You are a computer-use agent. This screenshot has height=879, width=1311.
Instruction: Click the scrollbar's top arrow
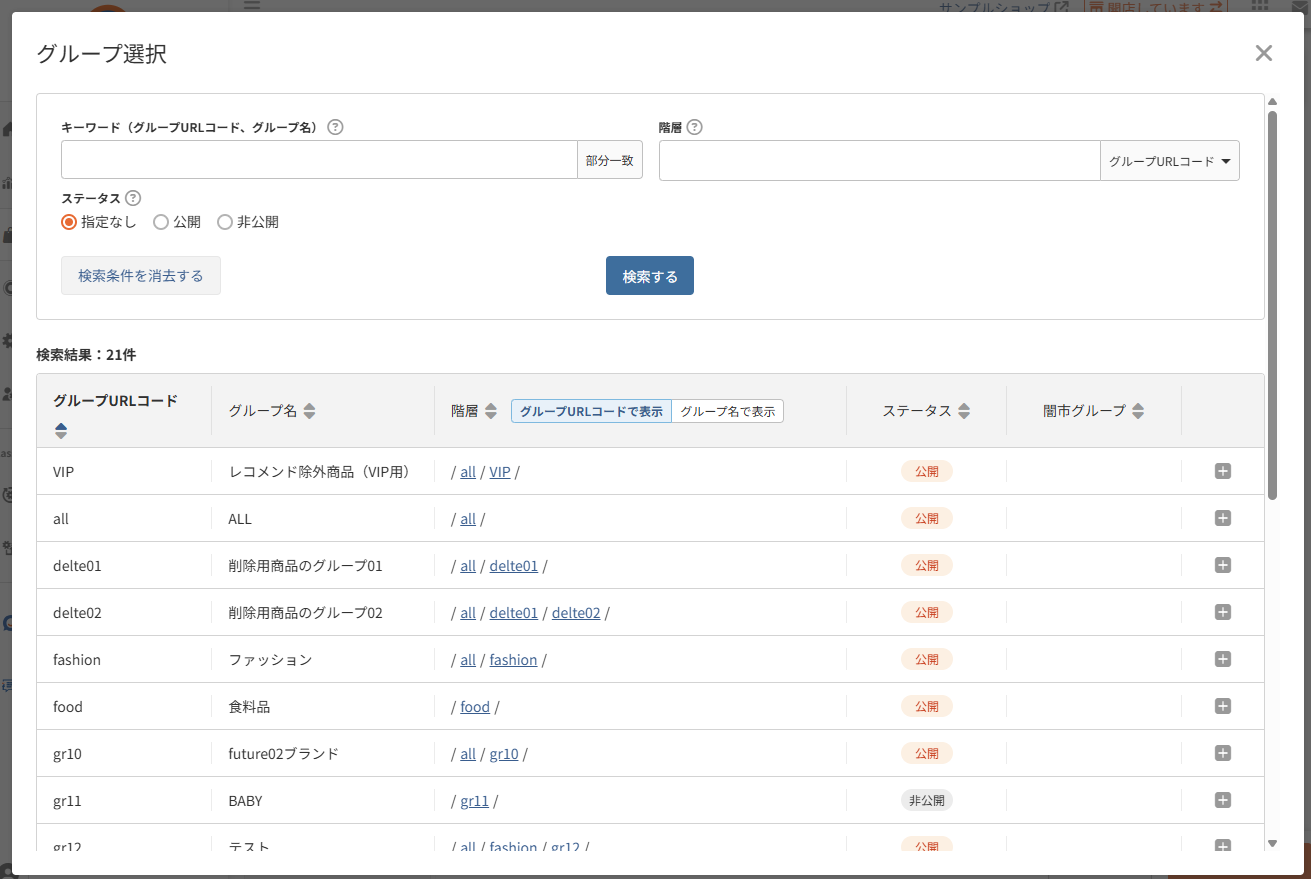click(1272, 101)
